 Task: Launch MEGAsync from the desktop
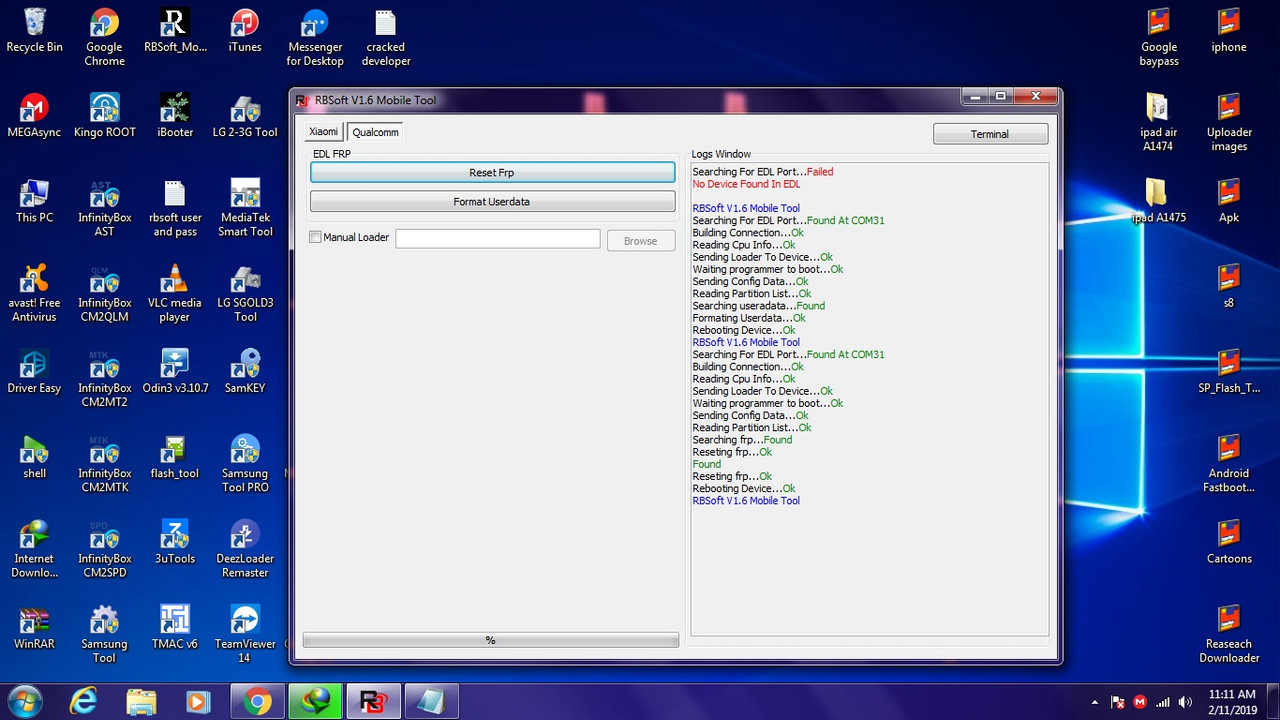(x=34, y=116)
